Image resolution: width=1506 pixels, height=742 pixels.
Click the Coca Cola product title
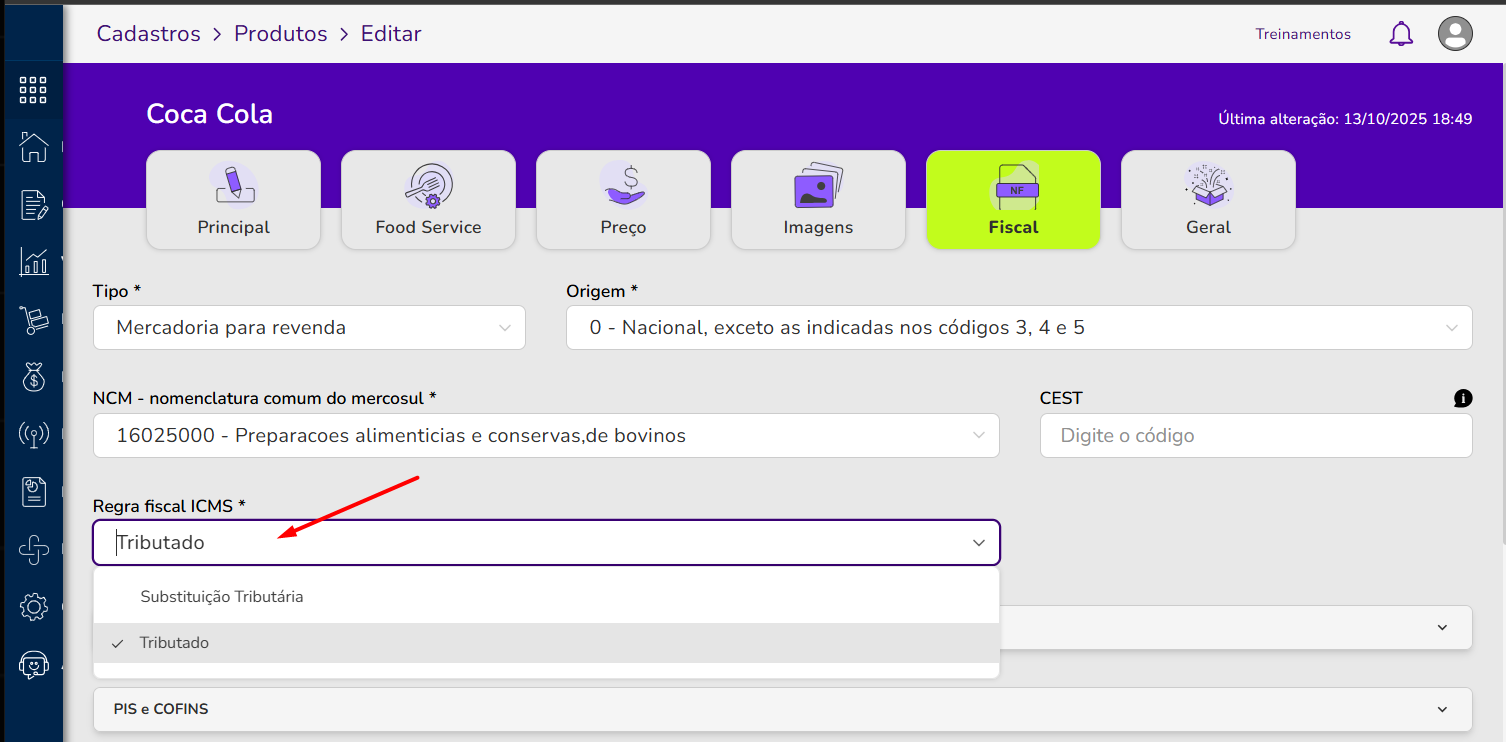pyautogui.click(x=210, y=114)
